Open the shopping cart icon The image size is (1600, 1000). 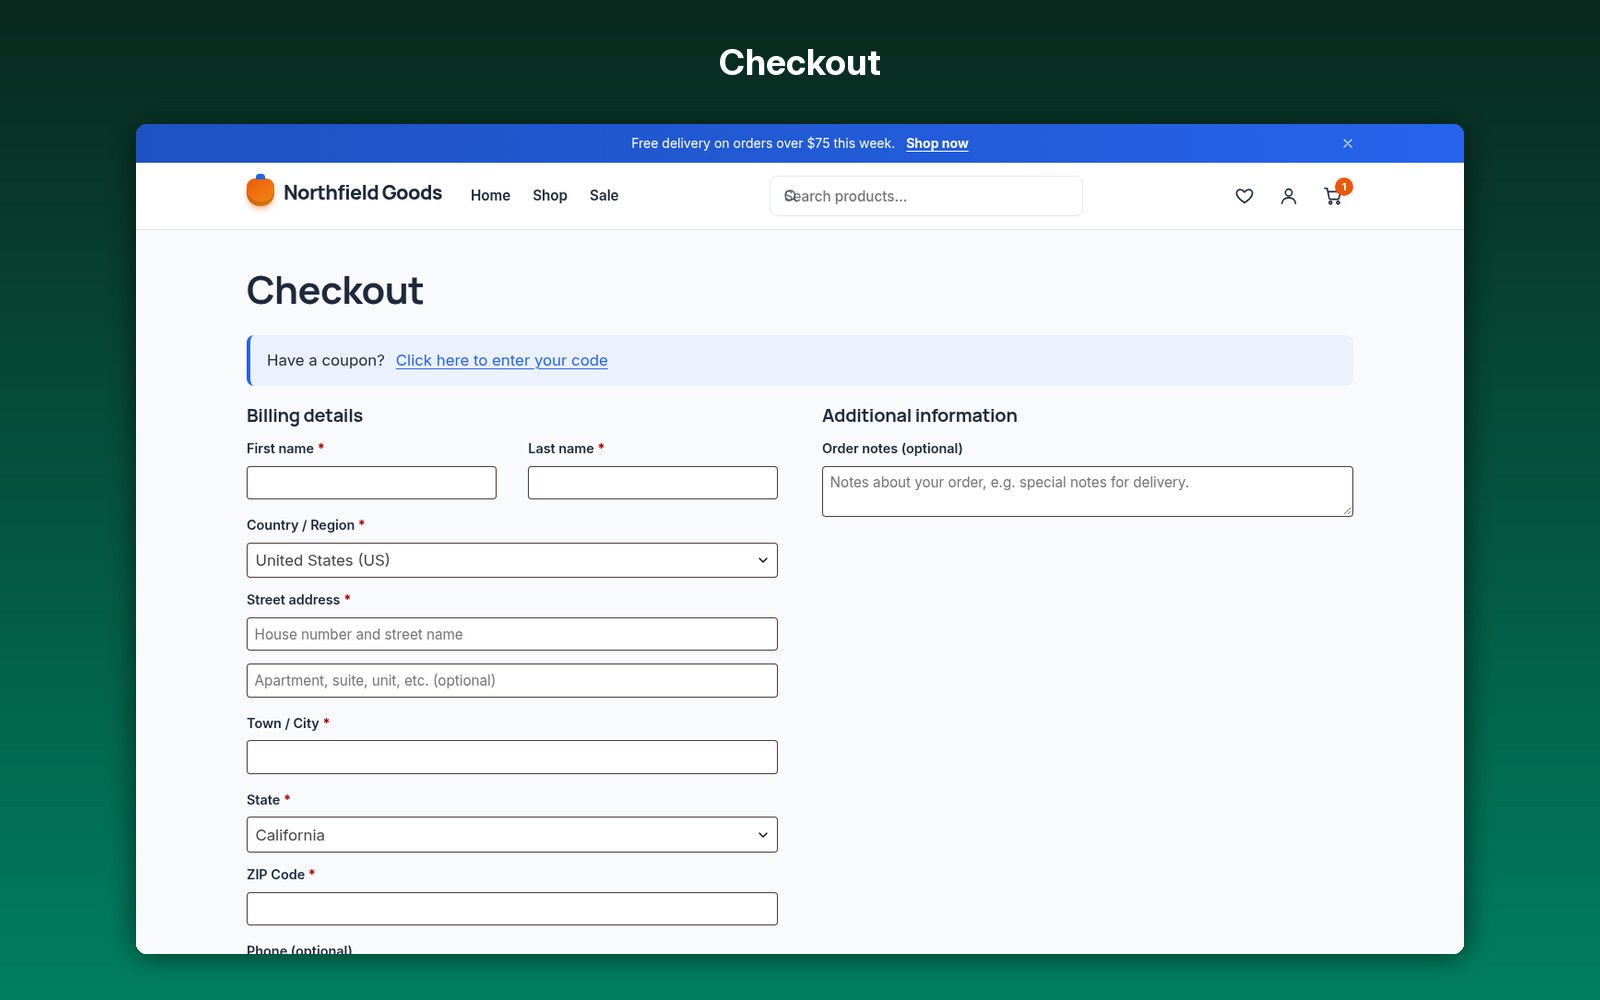(1332, 197)
